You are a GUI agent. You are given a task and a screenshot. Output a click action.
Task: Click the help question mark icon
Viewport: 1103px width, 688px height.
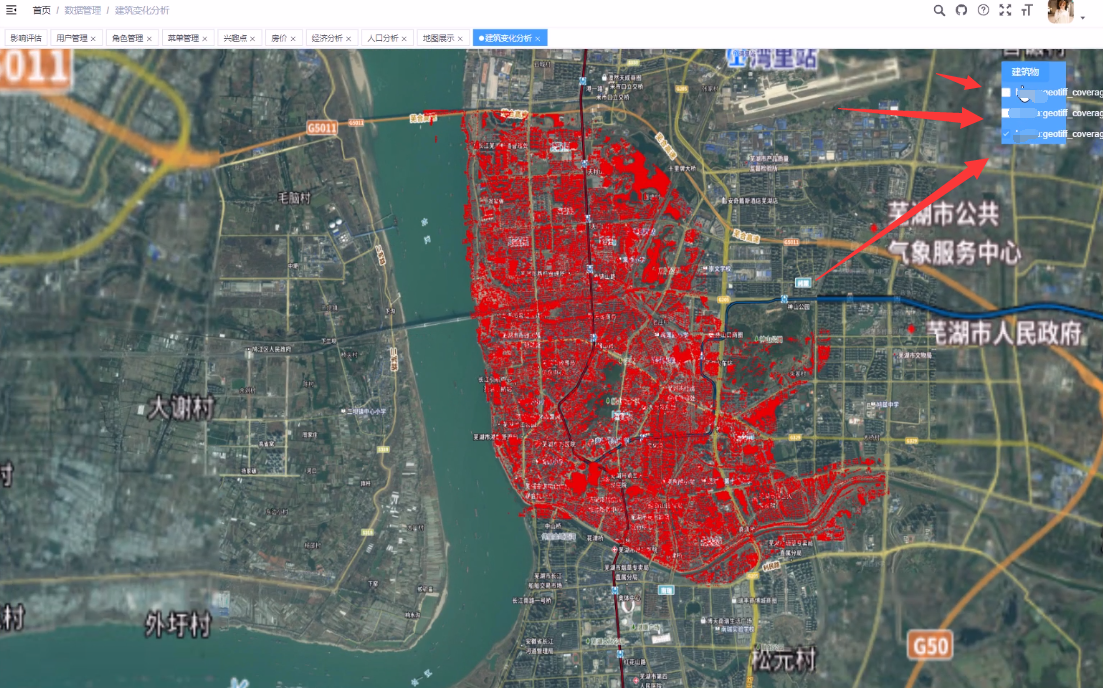tap(983, 10)
